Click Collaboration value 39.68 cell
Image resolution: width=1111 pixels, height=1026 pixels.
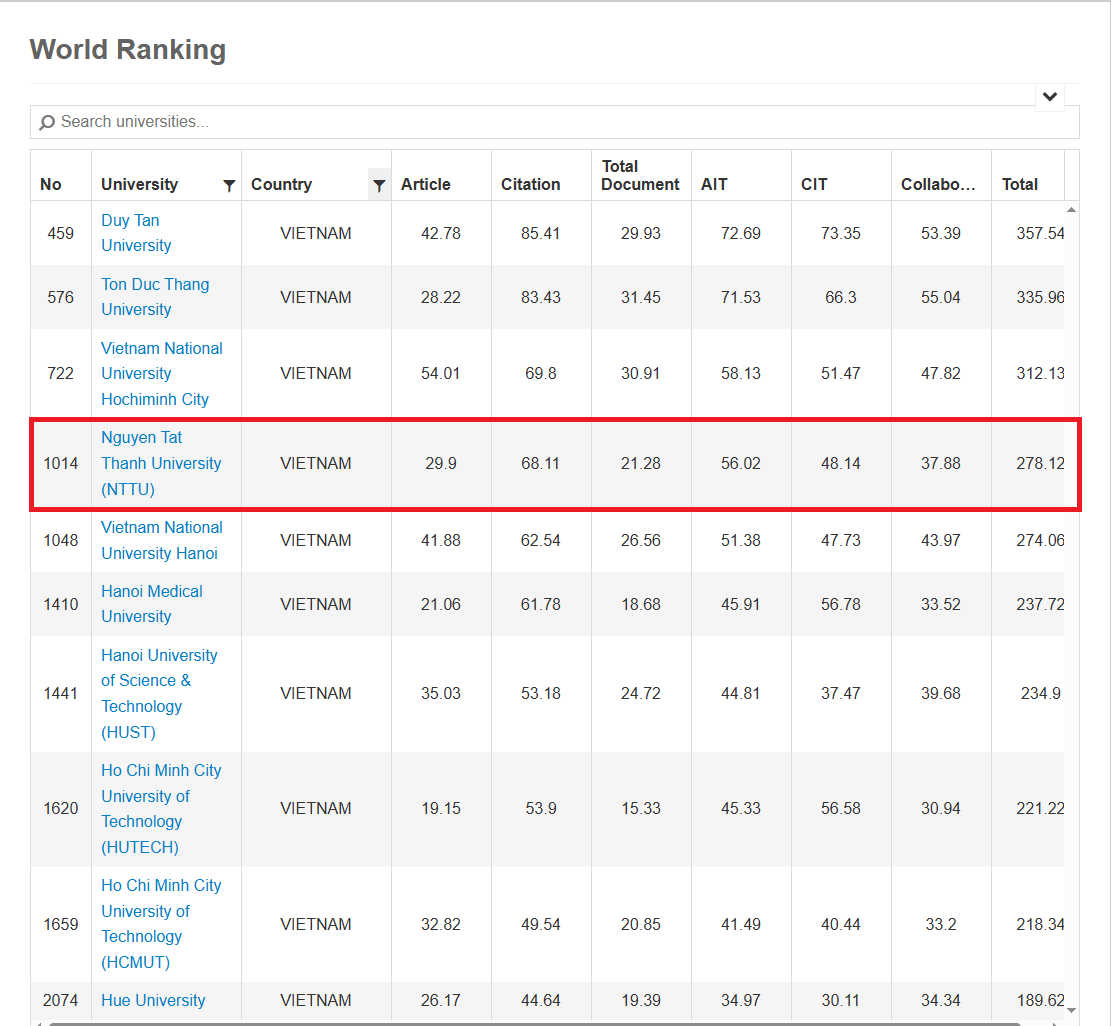click(x=940, y=693)
